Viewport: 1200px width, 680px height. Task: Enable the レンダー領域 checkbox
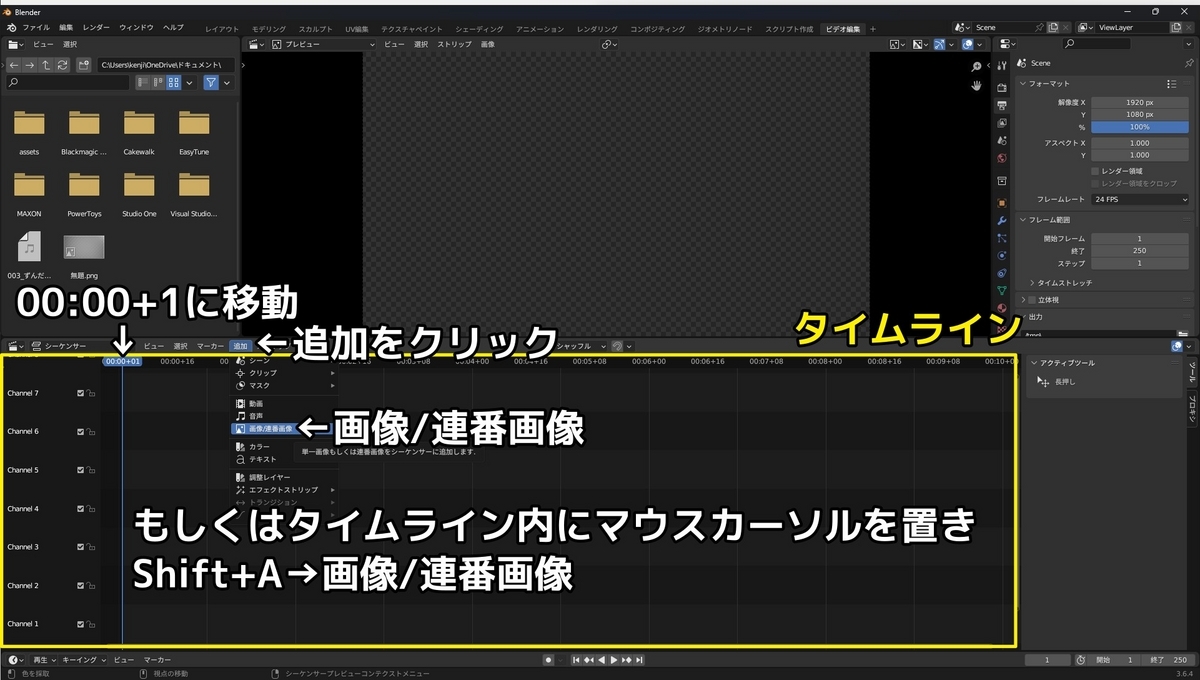pyautogui.click(x=1095, y=171)
